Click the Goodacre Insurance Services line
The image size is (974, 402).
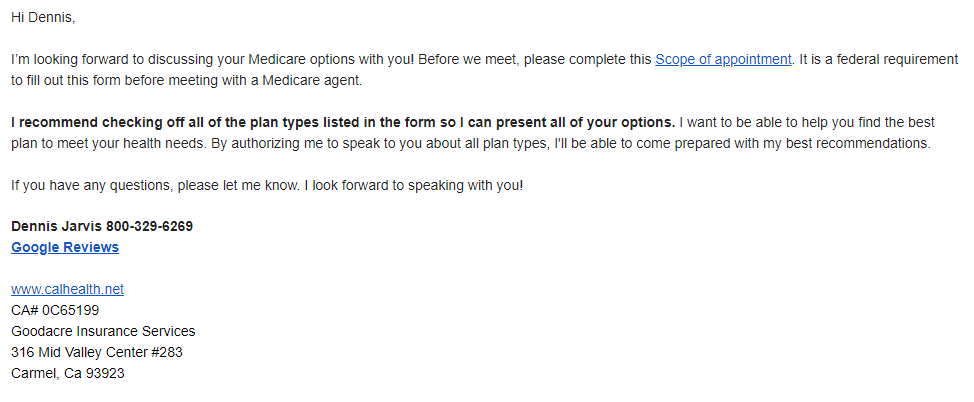pyautogui.click(x=103, y=331)
